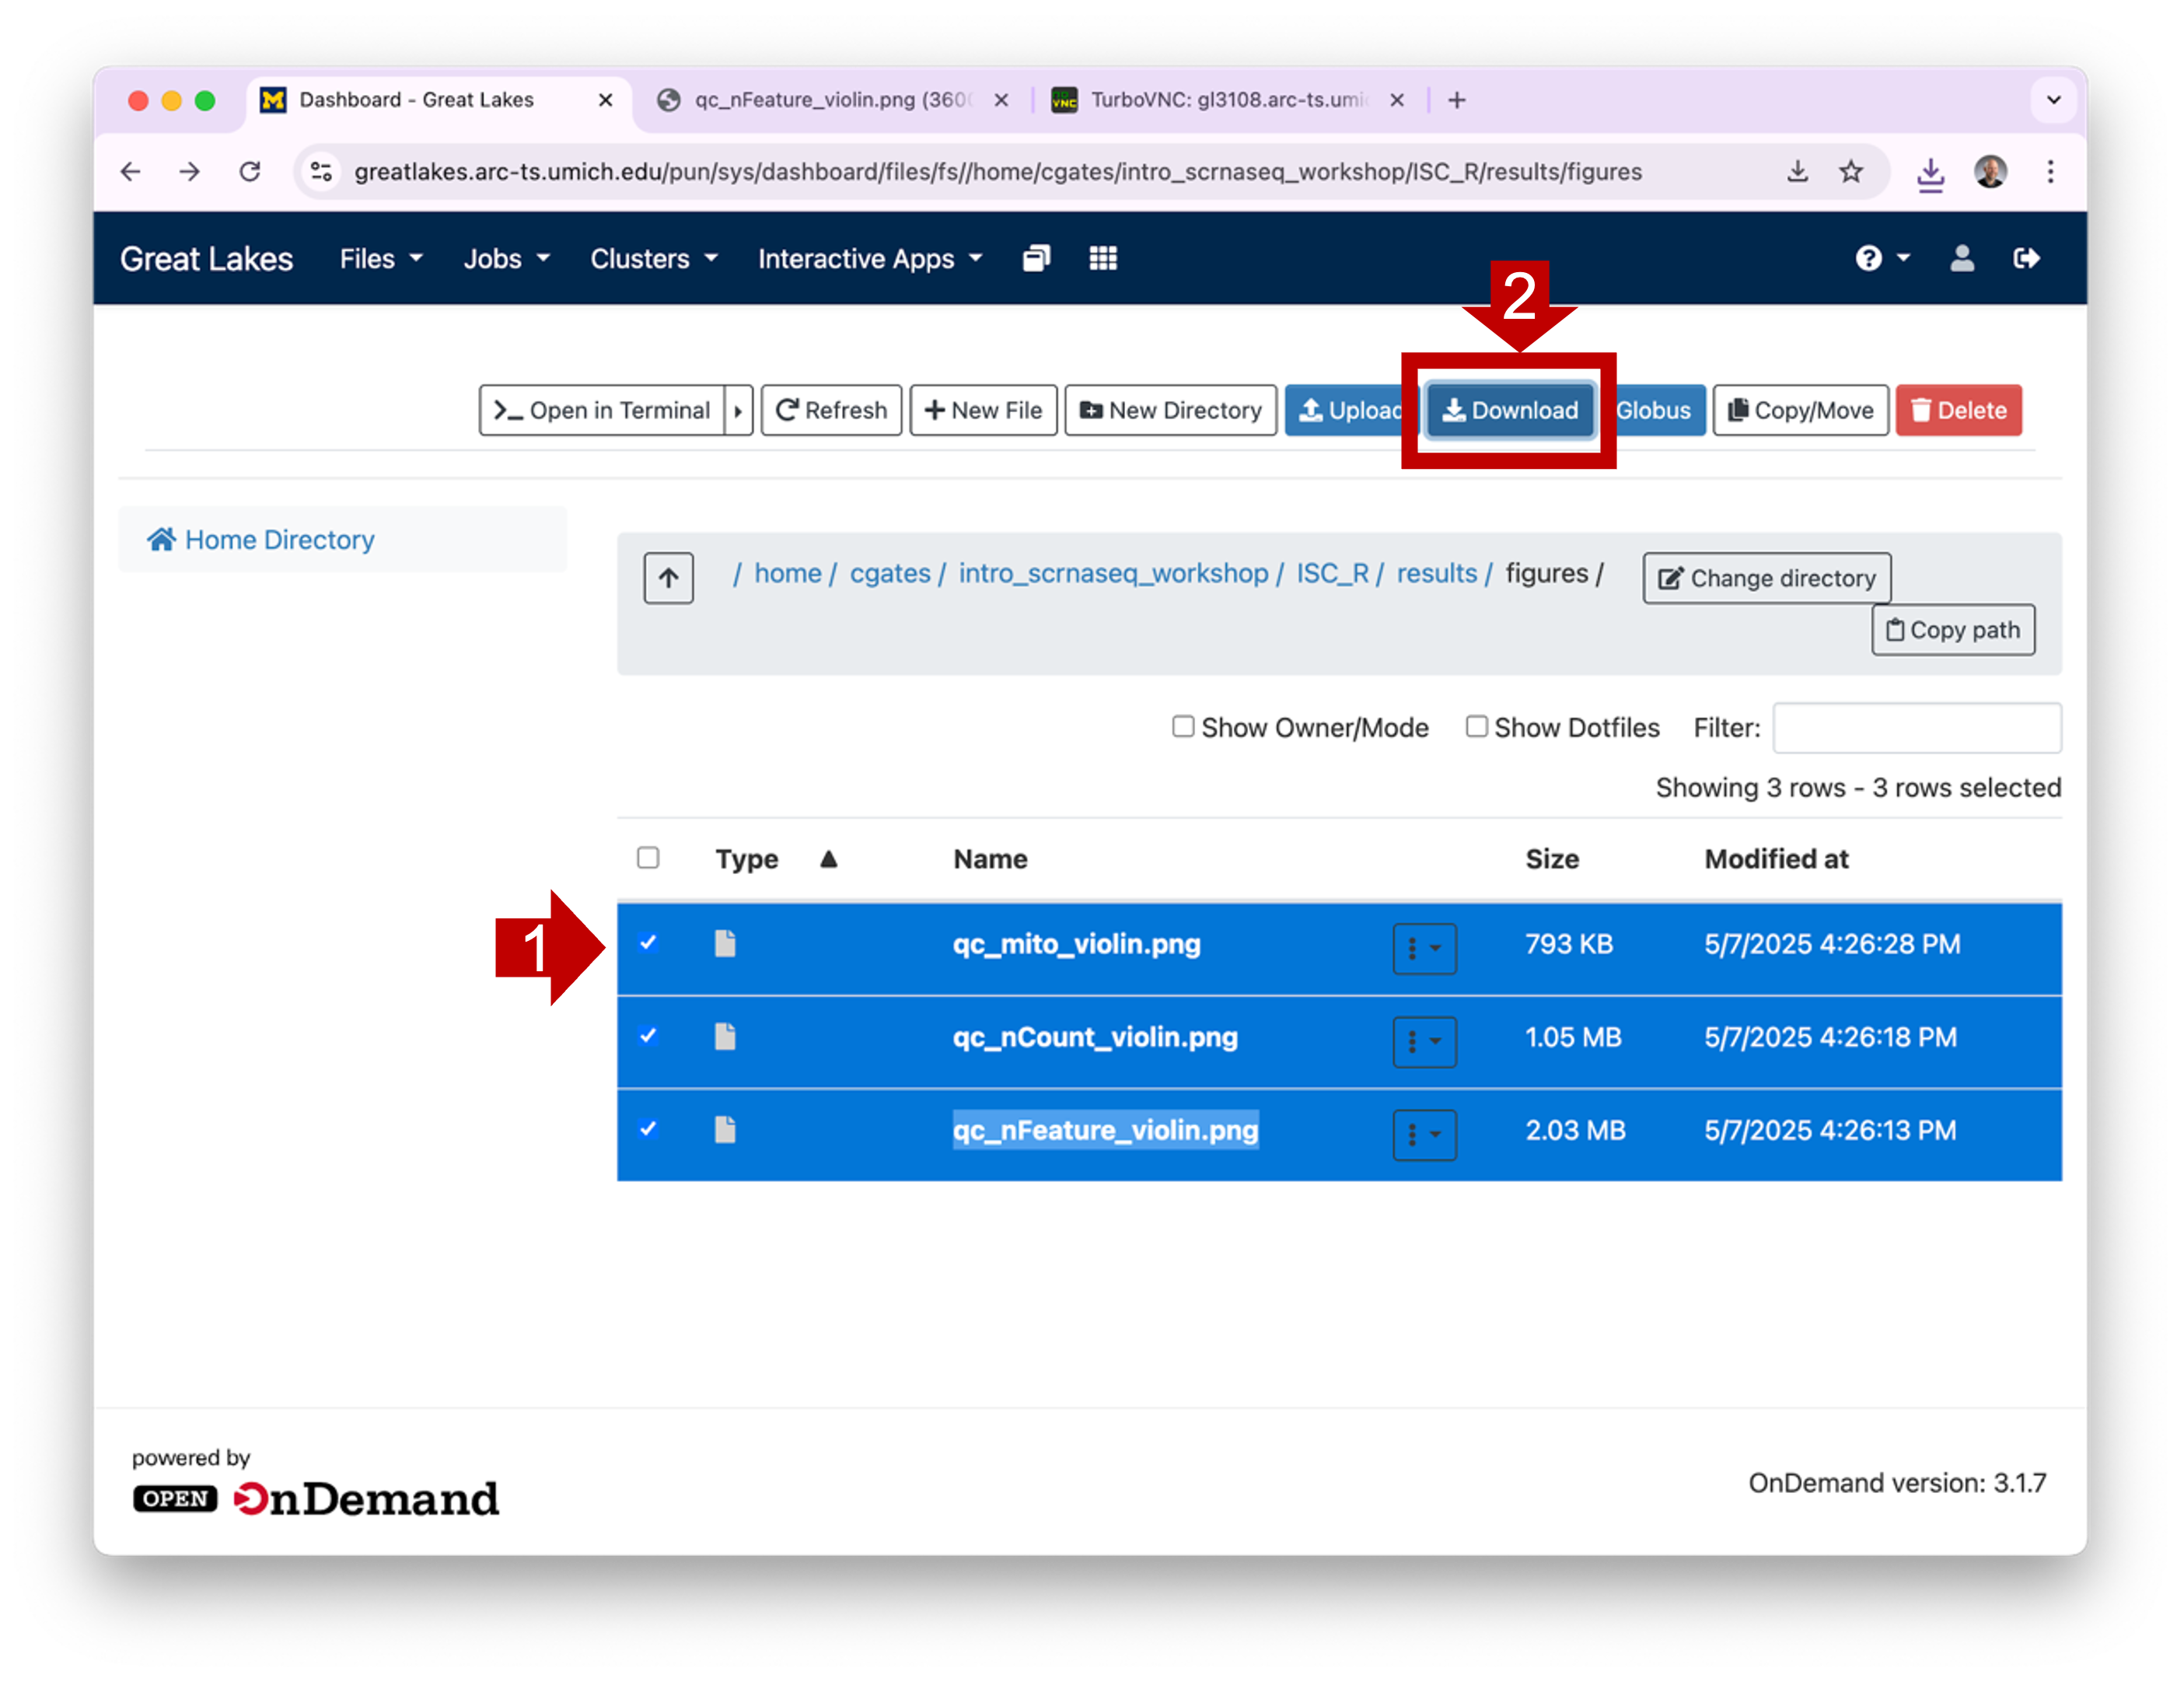This screenshot has width=2184, height=1682.
Task: Click the sessions windows icon in navbar
Action: (1036, 259)
